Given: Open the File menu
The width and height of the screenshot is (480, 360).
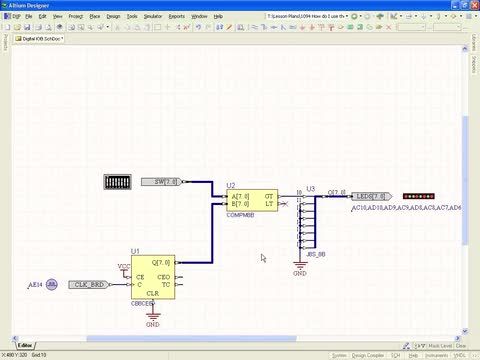Looking at the screenshot, I should coord(29,16).
